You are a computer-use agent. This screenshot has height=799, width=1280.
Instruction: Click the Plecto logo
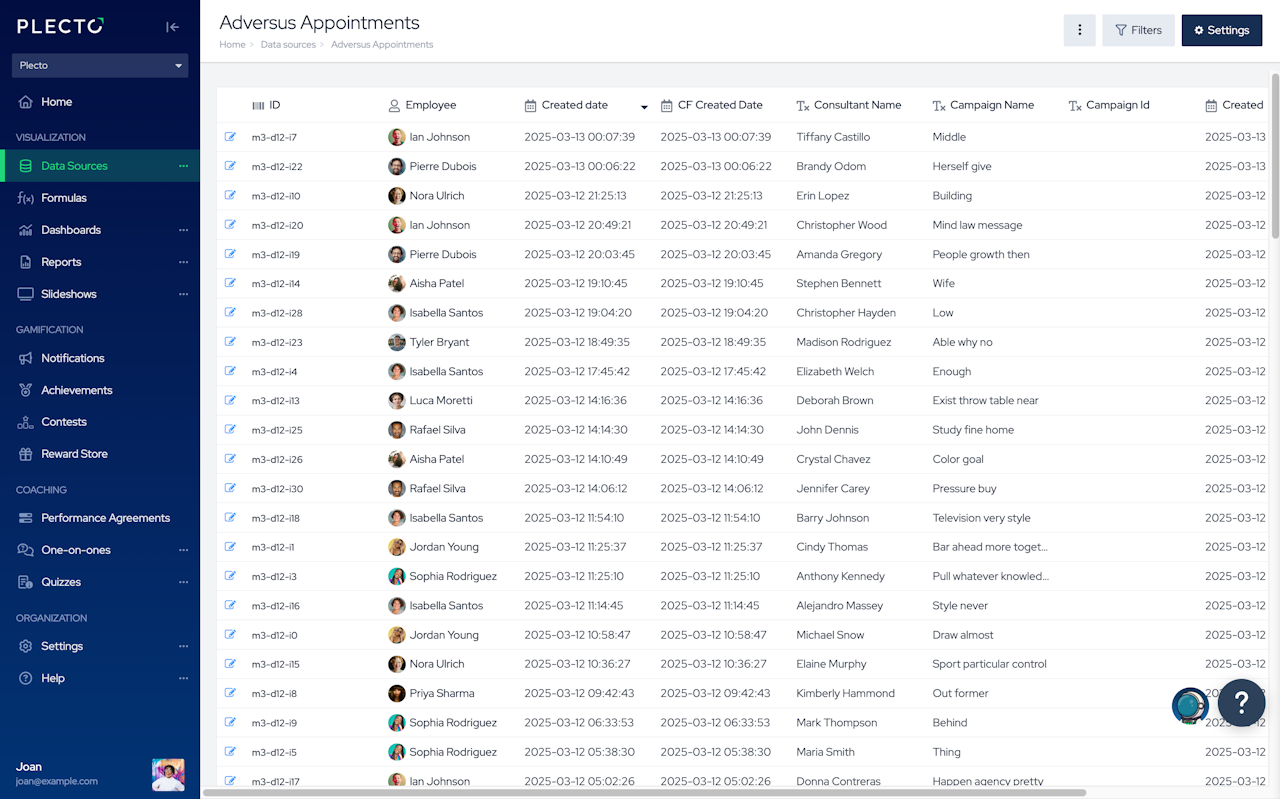(60, 27)
